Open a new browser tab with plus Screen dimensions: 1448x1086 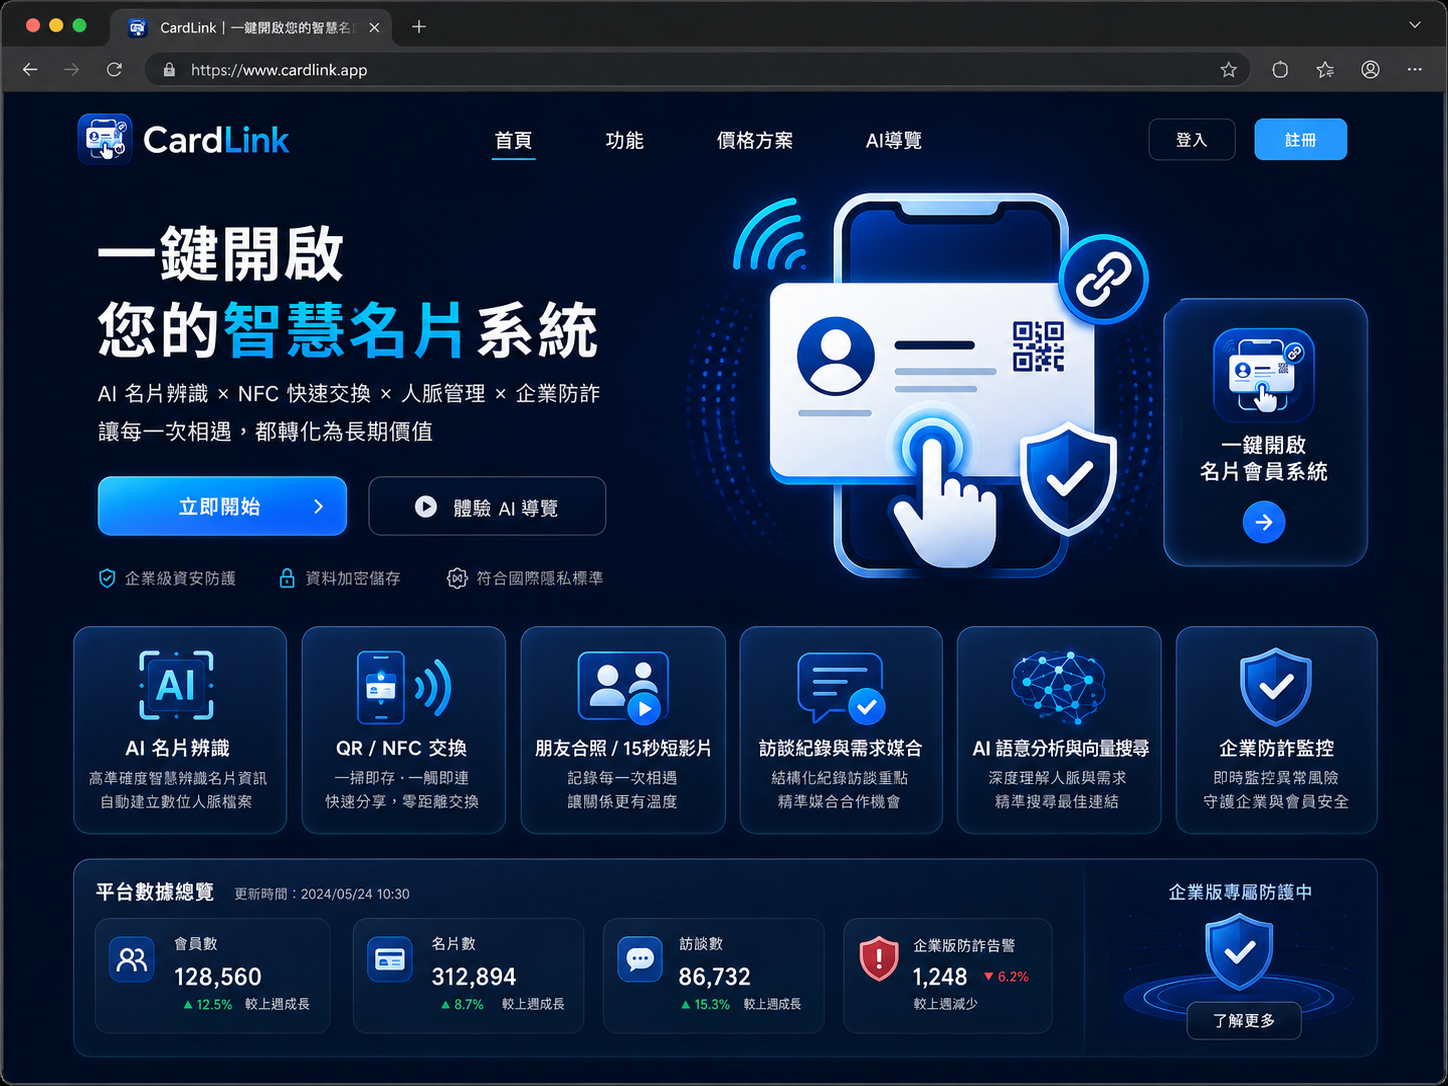419,27
